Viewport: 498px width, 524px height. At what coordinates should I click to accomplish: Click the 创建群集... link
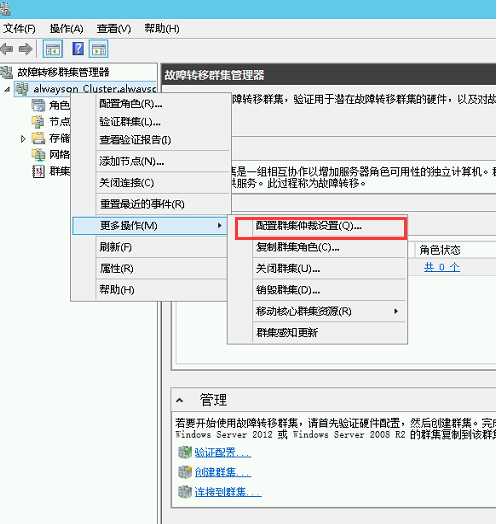[223, 472]
